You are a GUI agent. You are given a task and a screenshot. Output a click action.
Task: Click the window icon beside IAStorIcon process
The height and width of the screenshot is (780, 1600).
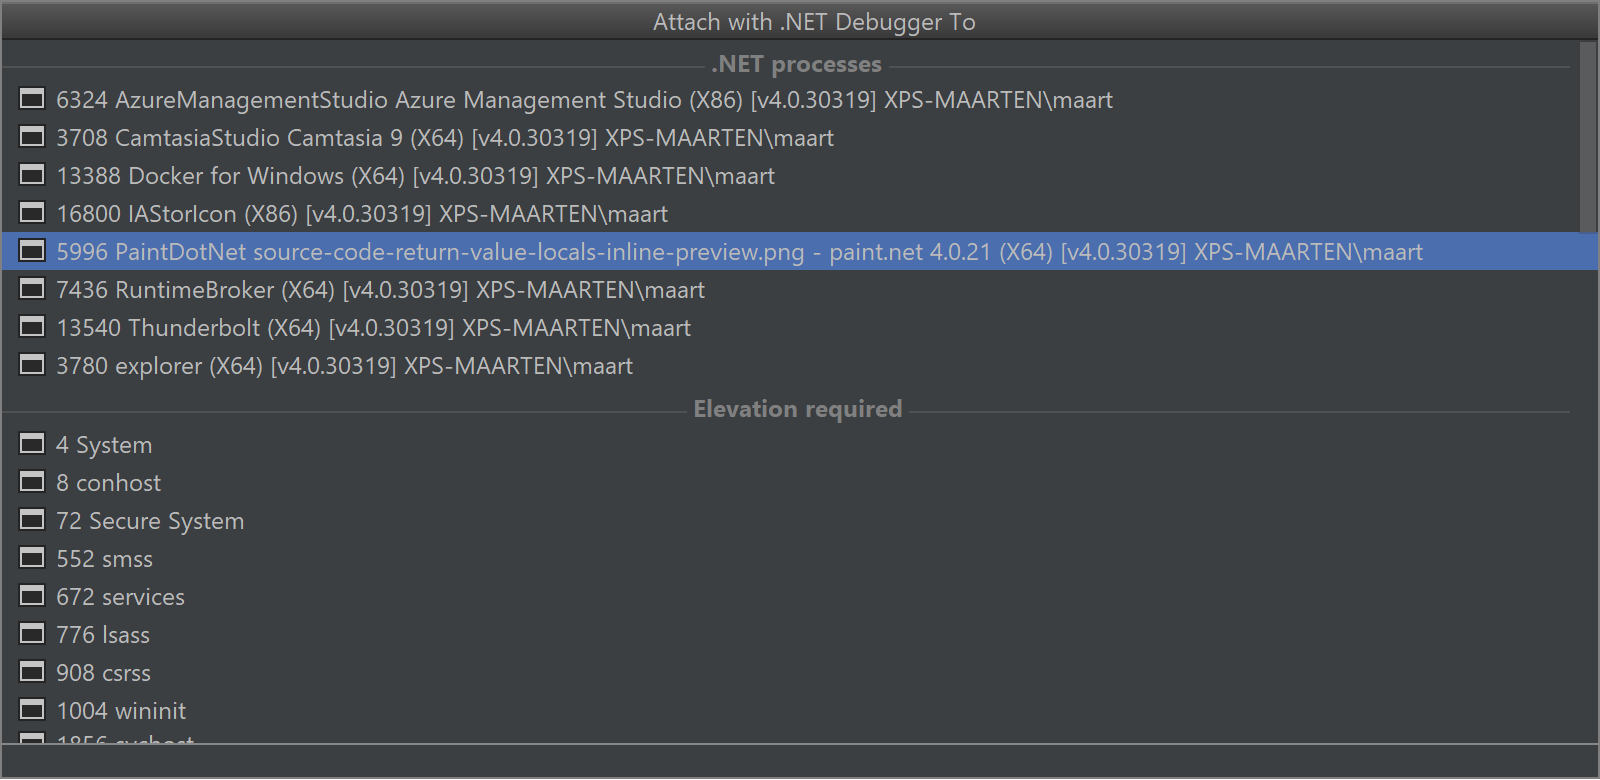[32, 213]
